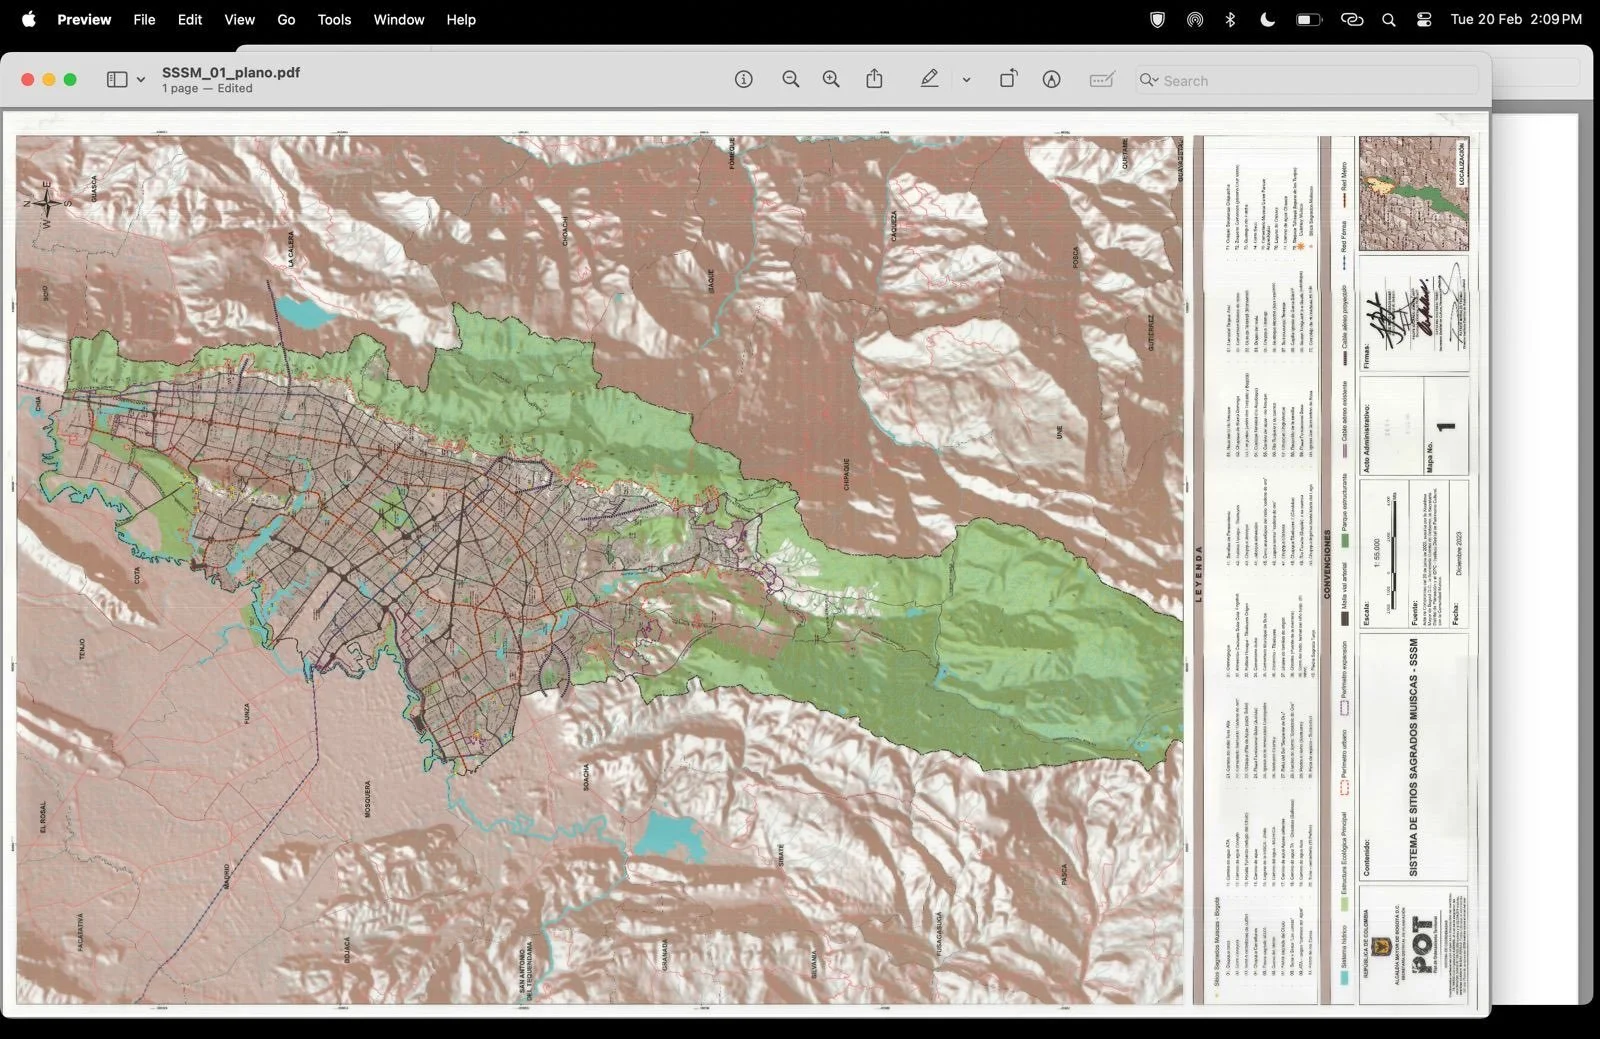
Task: Click the SOACHA label on the map
Action: [x=586, y=777]
